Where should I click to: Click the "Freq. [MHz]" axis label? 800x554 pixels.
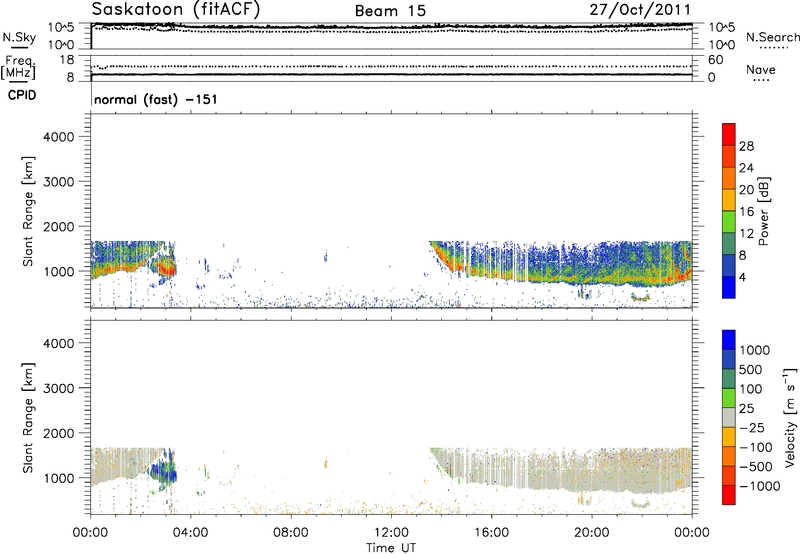19,67
